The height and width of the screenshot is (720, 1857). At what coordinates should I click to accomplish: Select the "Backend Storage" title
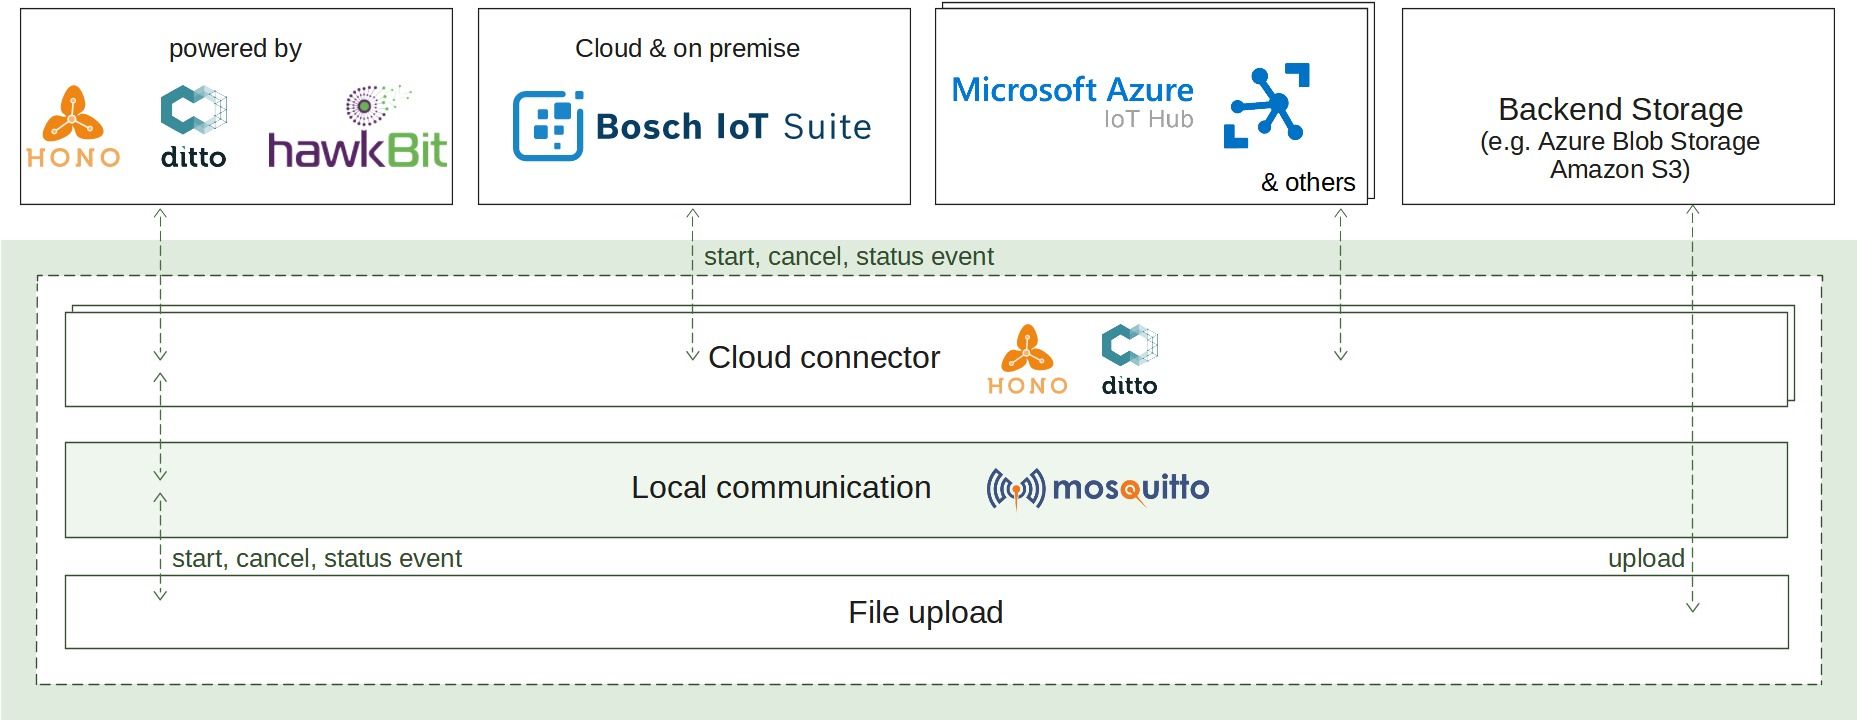pos(1620,108)
